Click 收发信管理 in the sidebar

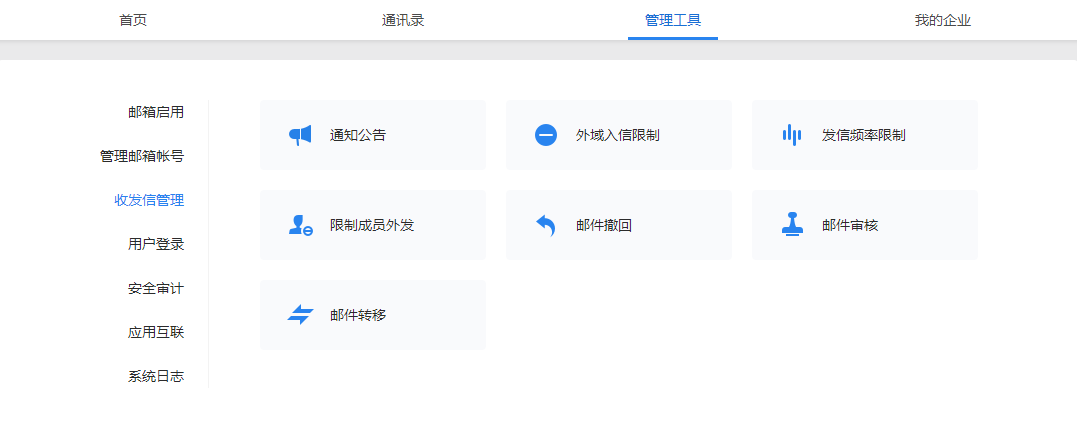click(x=149, y=200)
